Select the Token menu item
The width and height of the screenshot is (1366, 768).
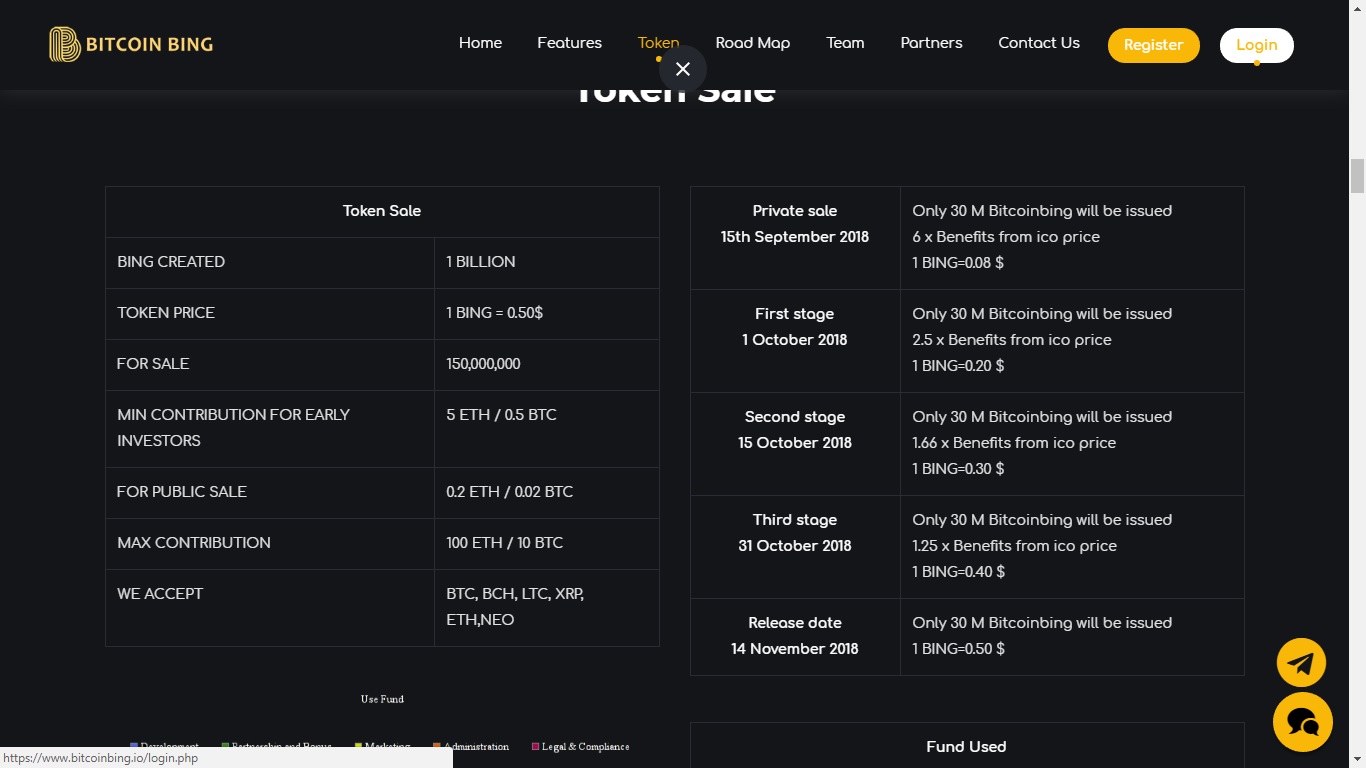(658, 43)
